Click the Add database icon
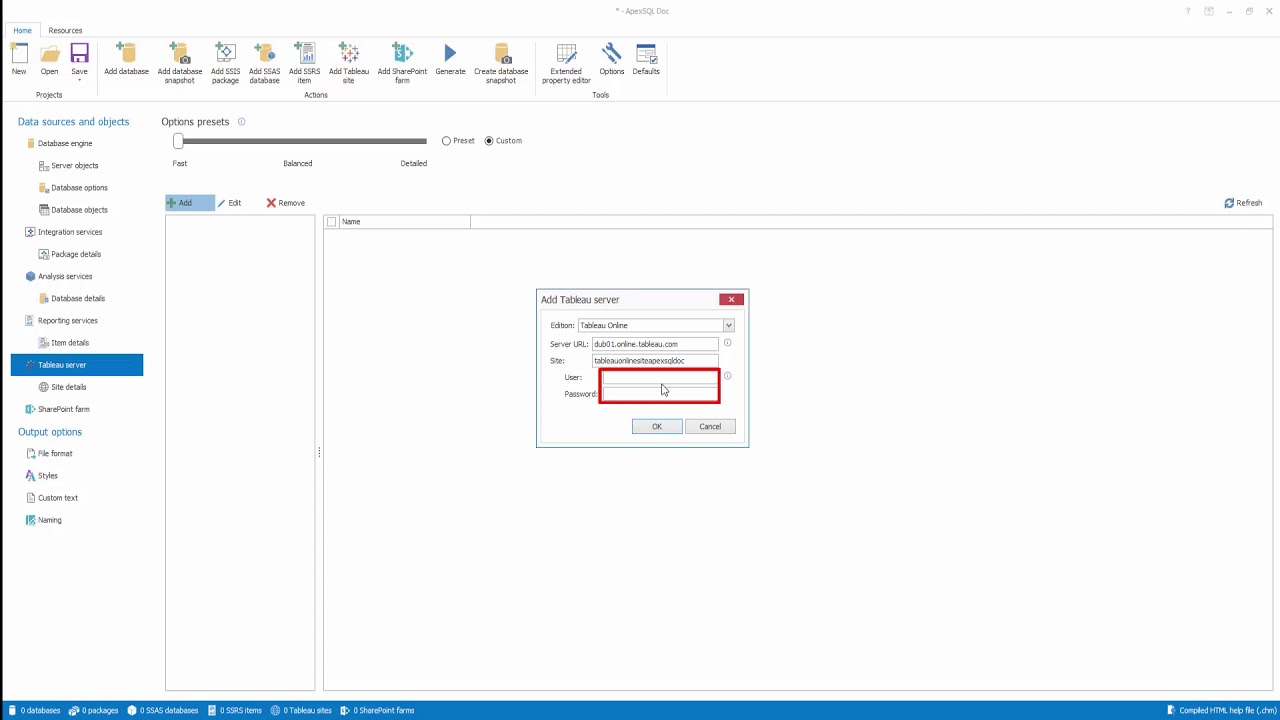 tap(126, 53)
